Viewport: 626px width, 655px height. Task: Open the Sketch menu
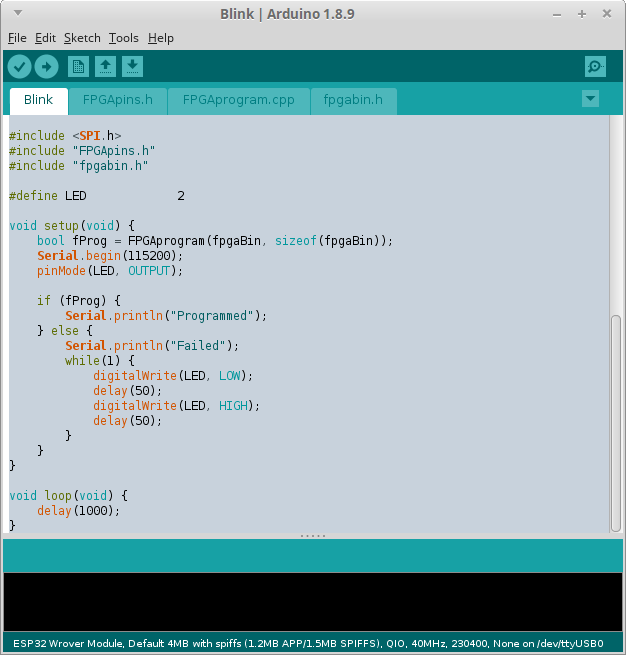[x=82, y=38]
